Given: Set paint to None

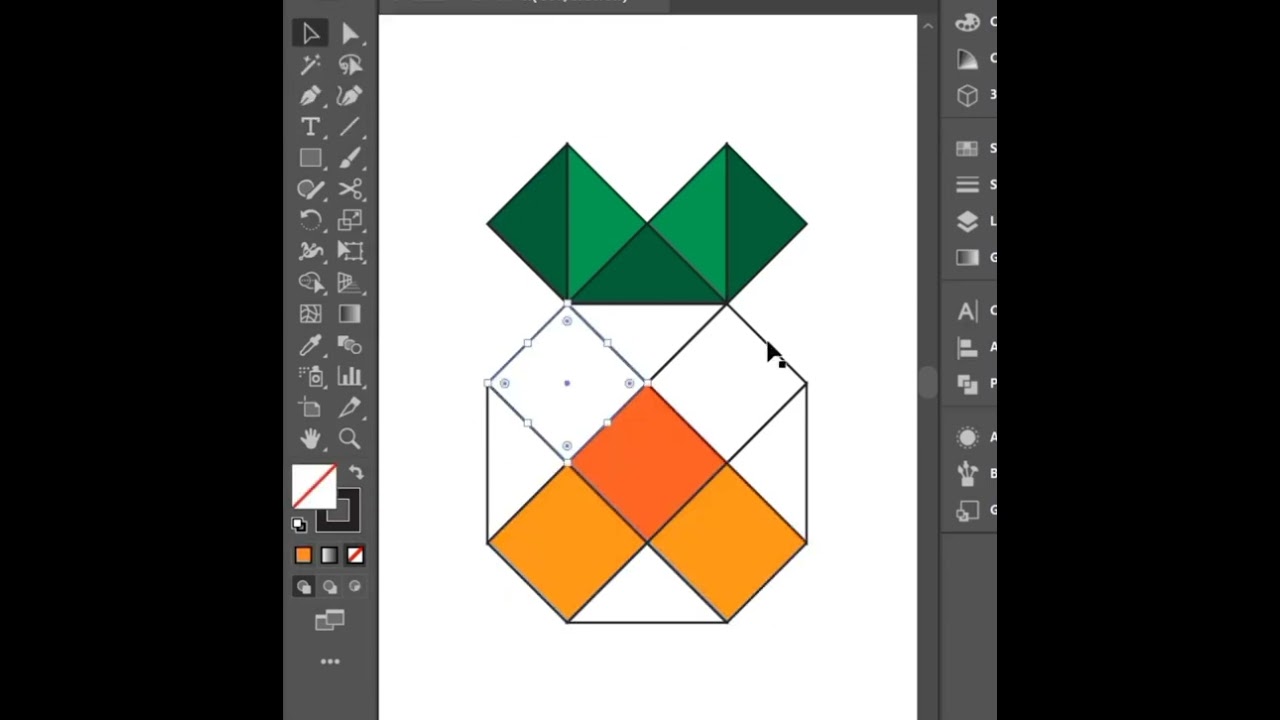Looking at the screenshot, I should [x=355, y=555].
